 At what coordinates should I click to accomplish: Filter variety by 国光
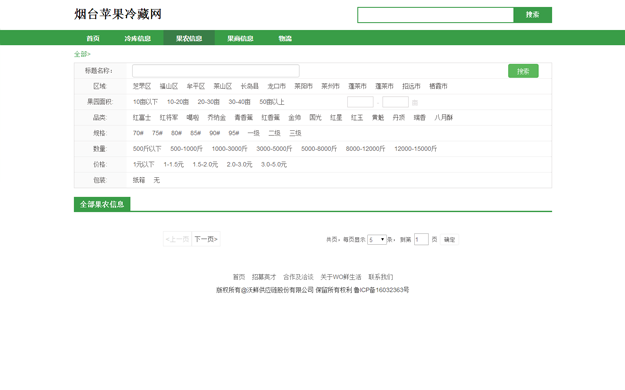click(x=315, y=118)
